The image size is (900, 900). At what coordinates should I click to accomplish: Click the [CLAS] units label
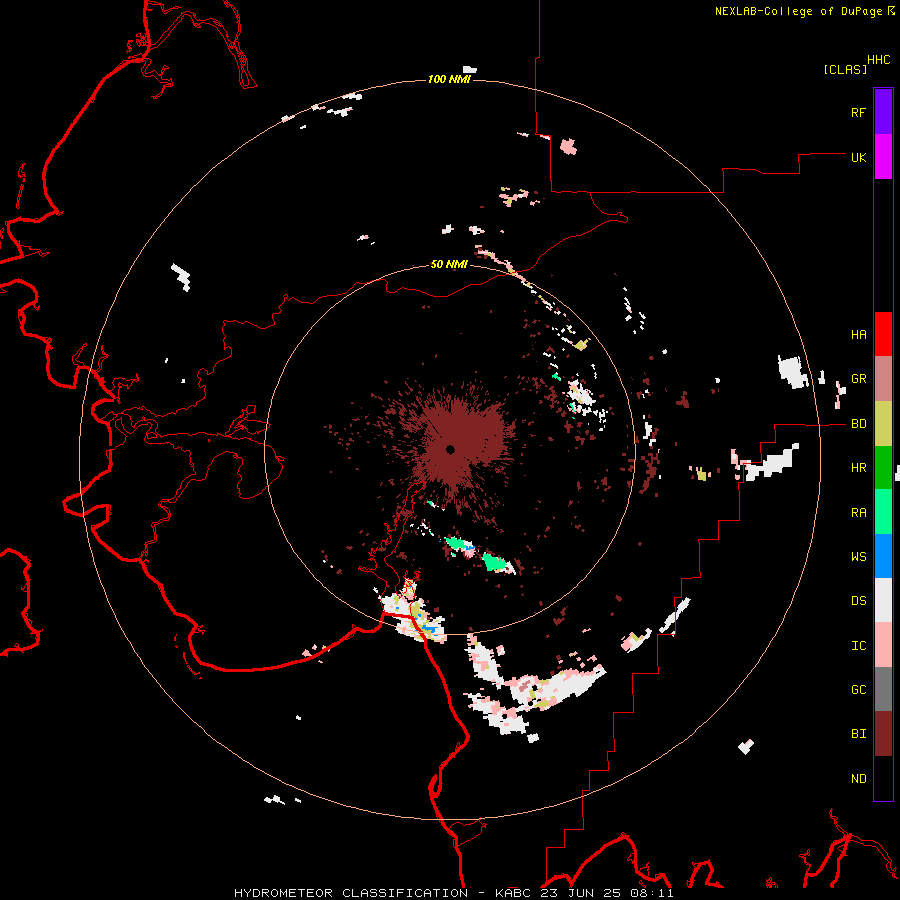[845, 69]
